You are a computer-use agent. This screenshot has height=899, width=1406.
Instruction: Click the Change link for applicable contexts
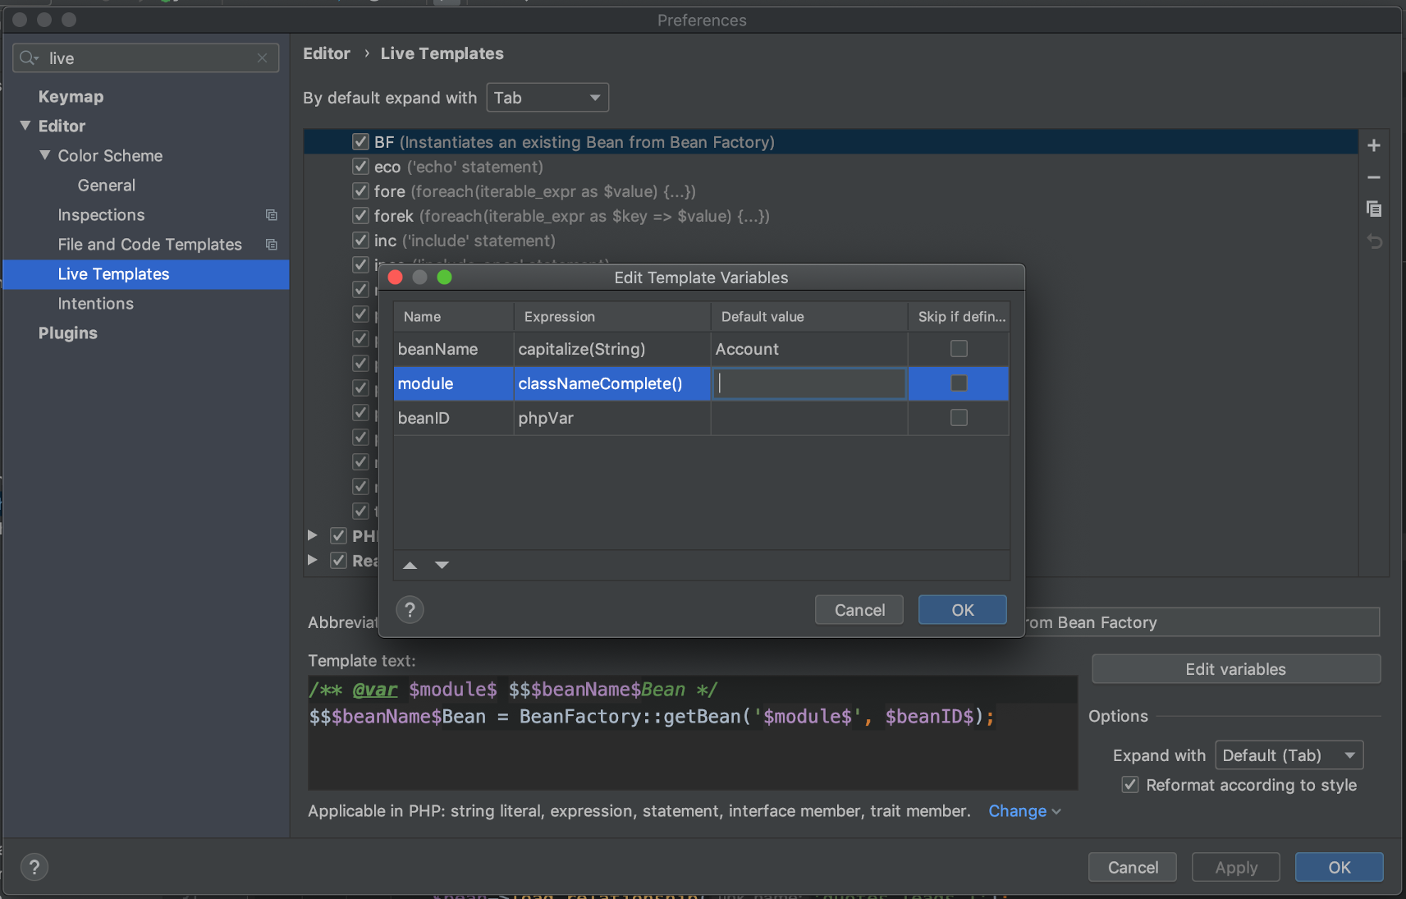1017,811
